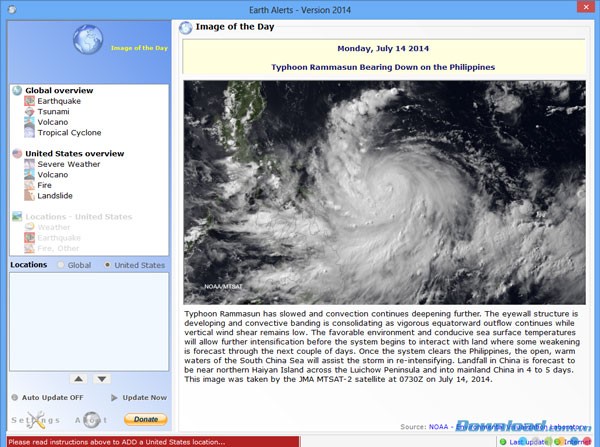
Task: Close the Earth Alerts window
Action: pyautogui.click(x=586, y=7)
